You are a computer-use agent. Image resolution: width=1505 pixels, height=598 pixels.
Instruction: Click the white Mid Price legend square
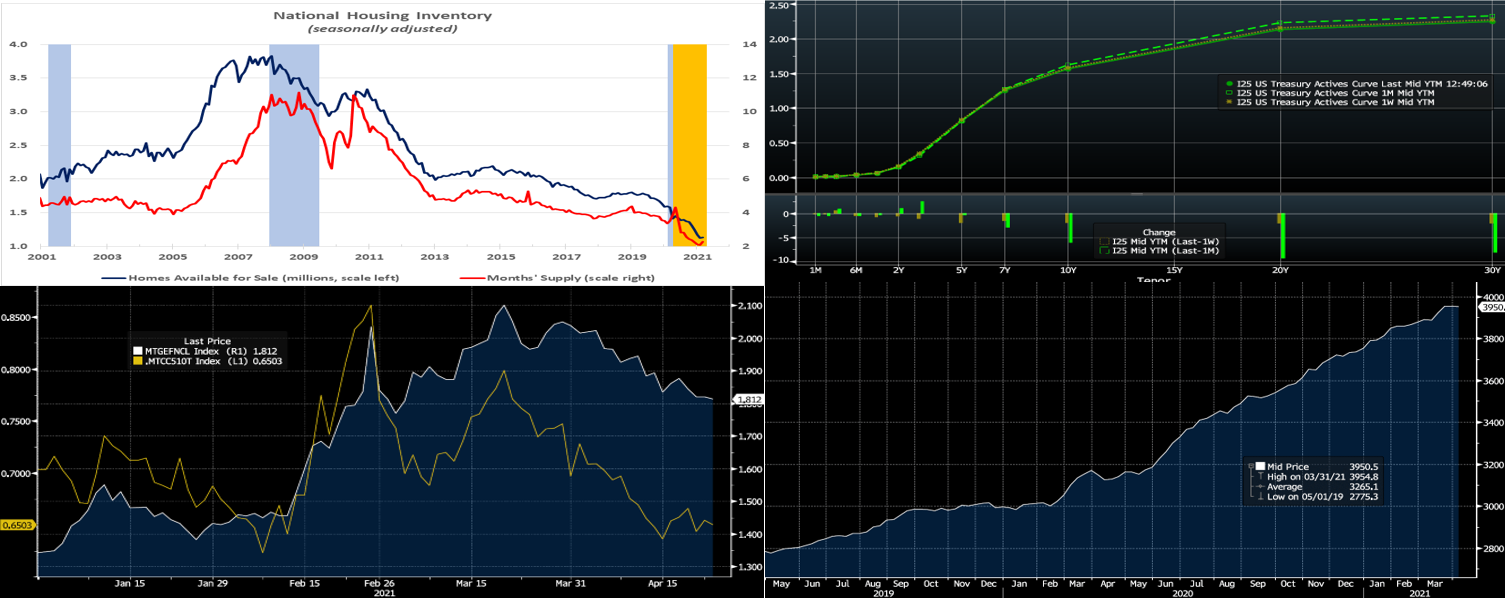coord(1259,466)
